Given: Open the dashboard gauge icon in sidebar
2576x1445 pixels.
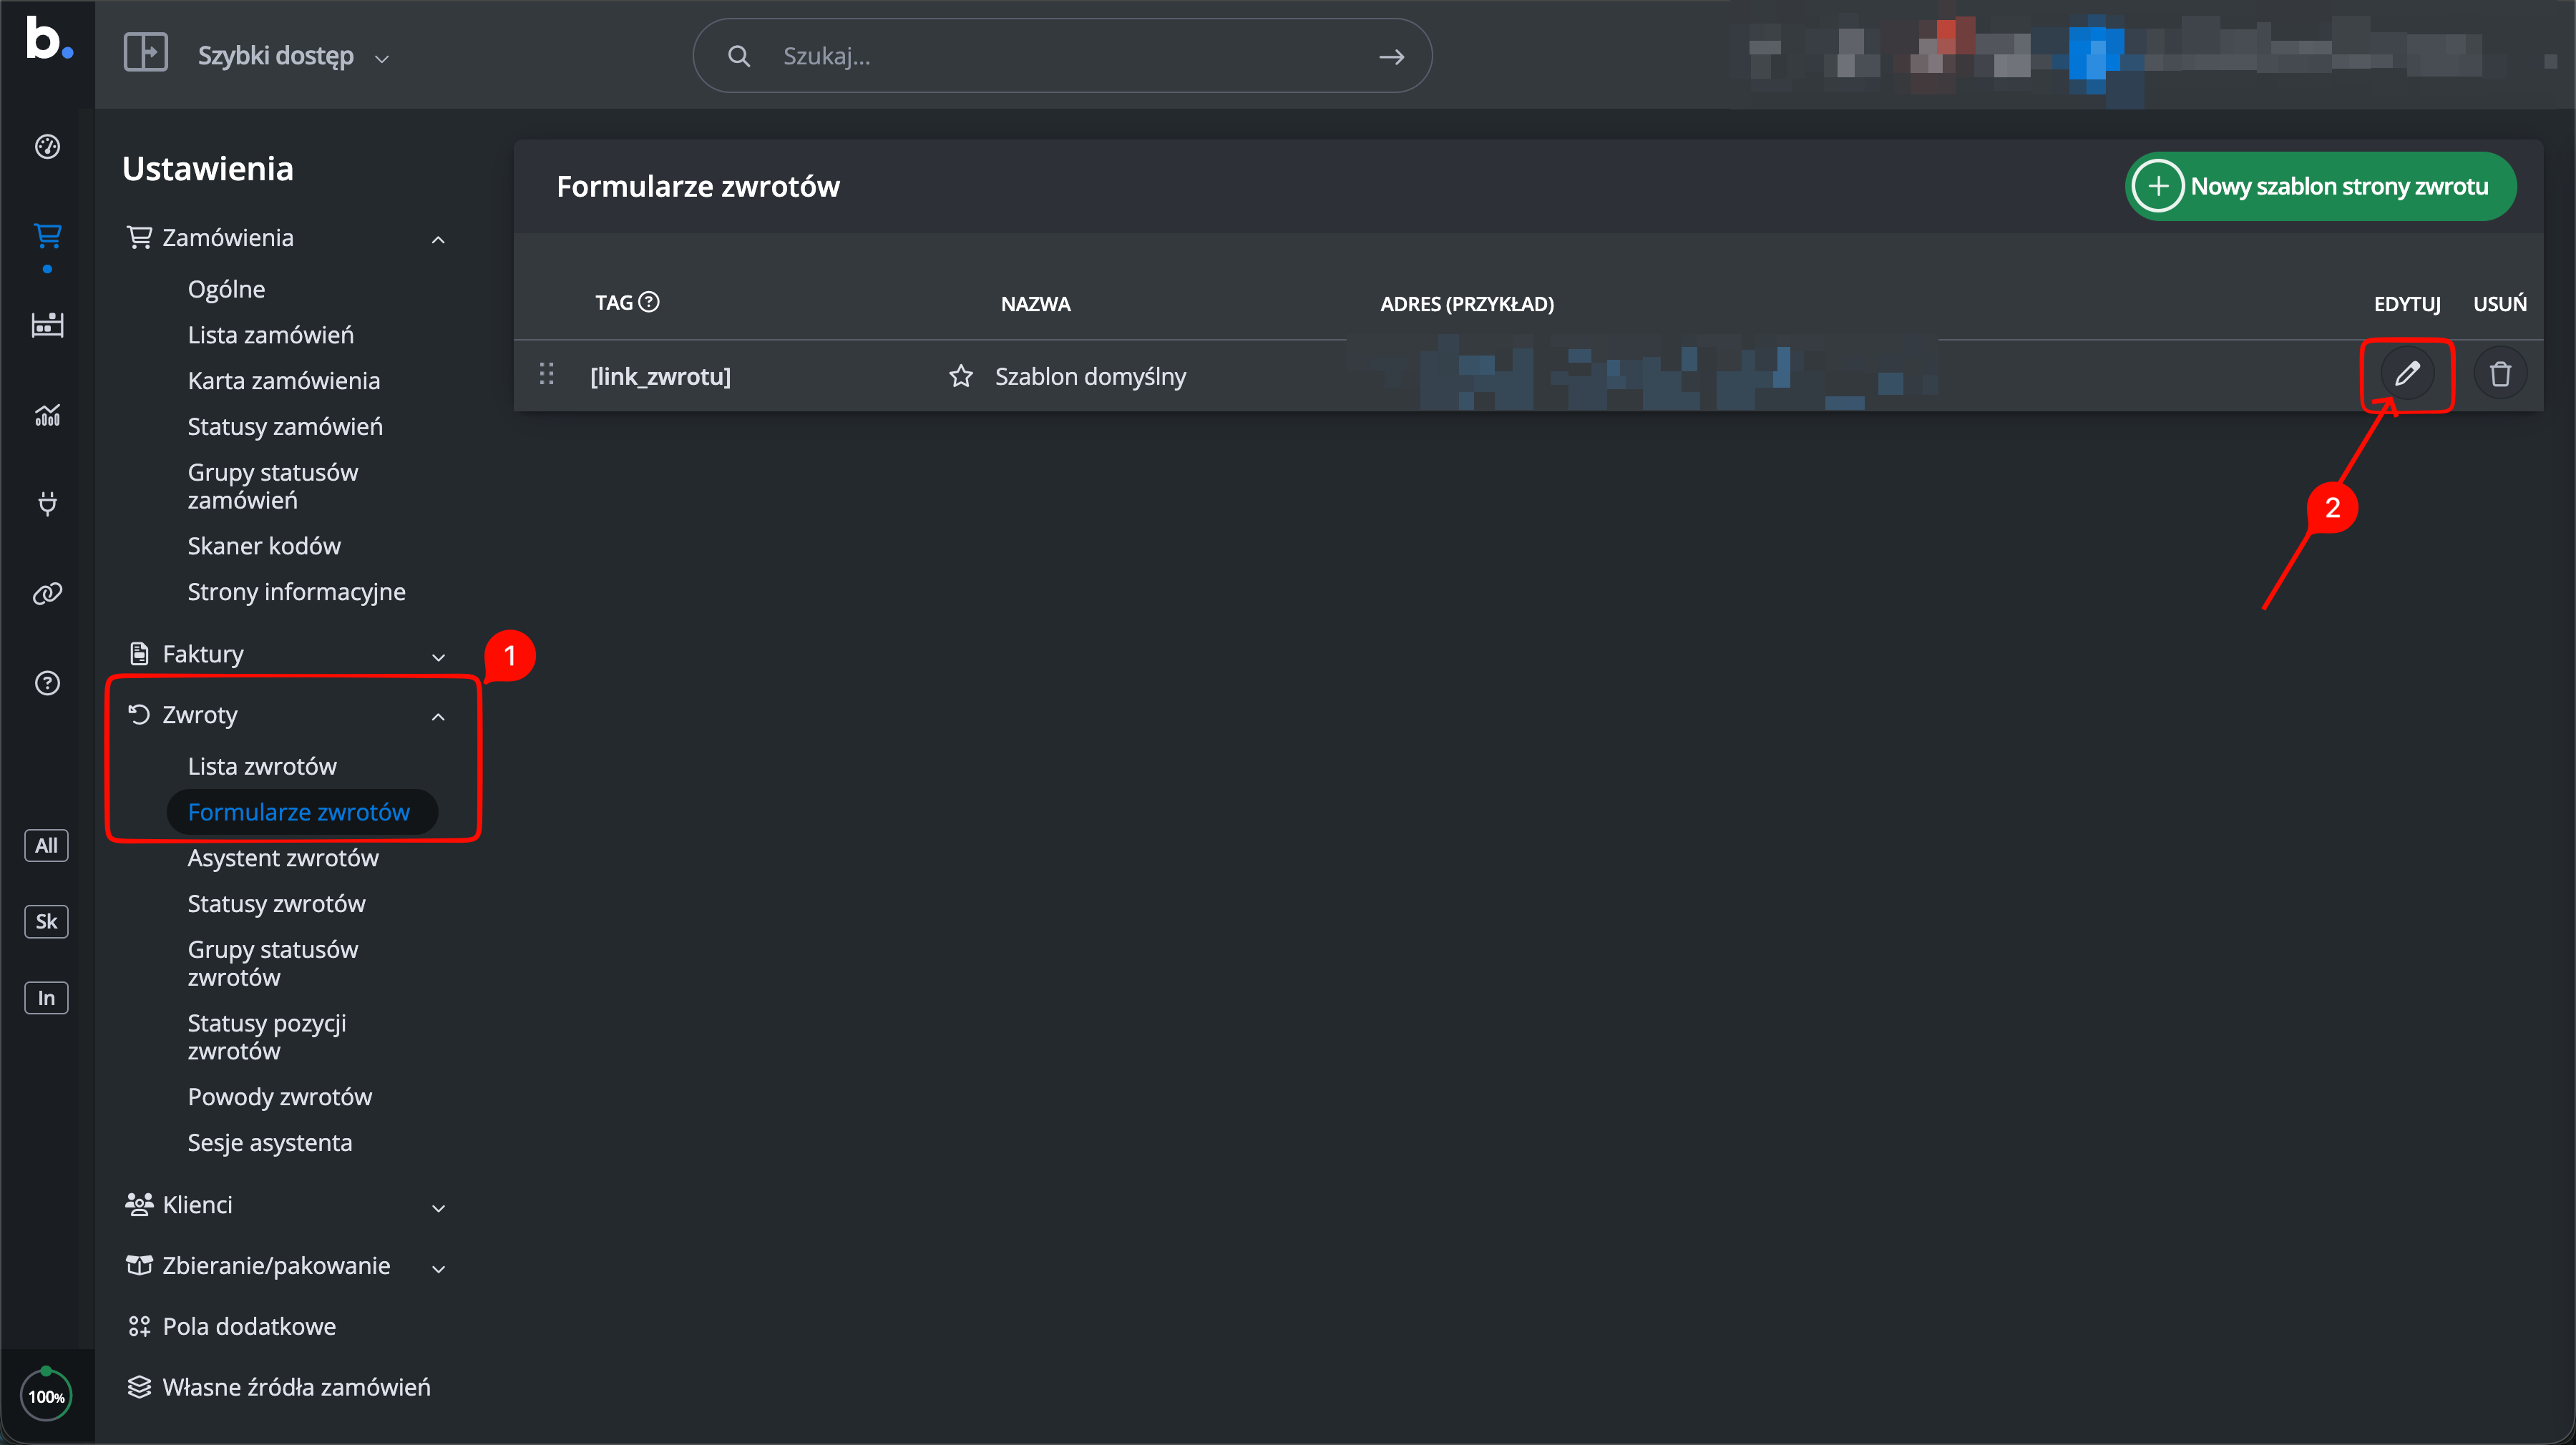Looking at the screenshot, I should coord(47,147).
